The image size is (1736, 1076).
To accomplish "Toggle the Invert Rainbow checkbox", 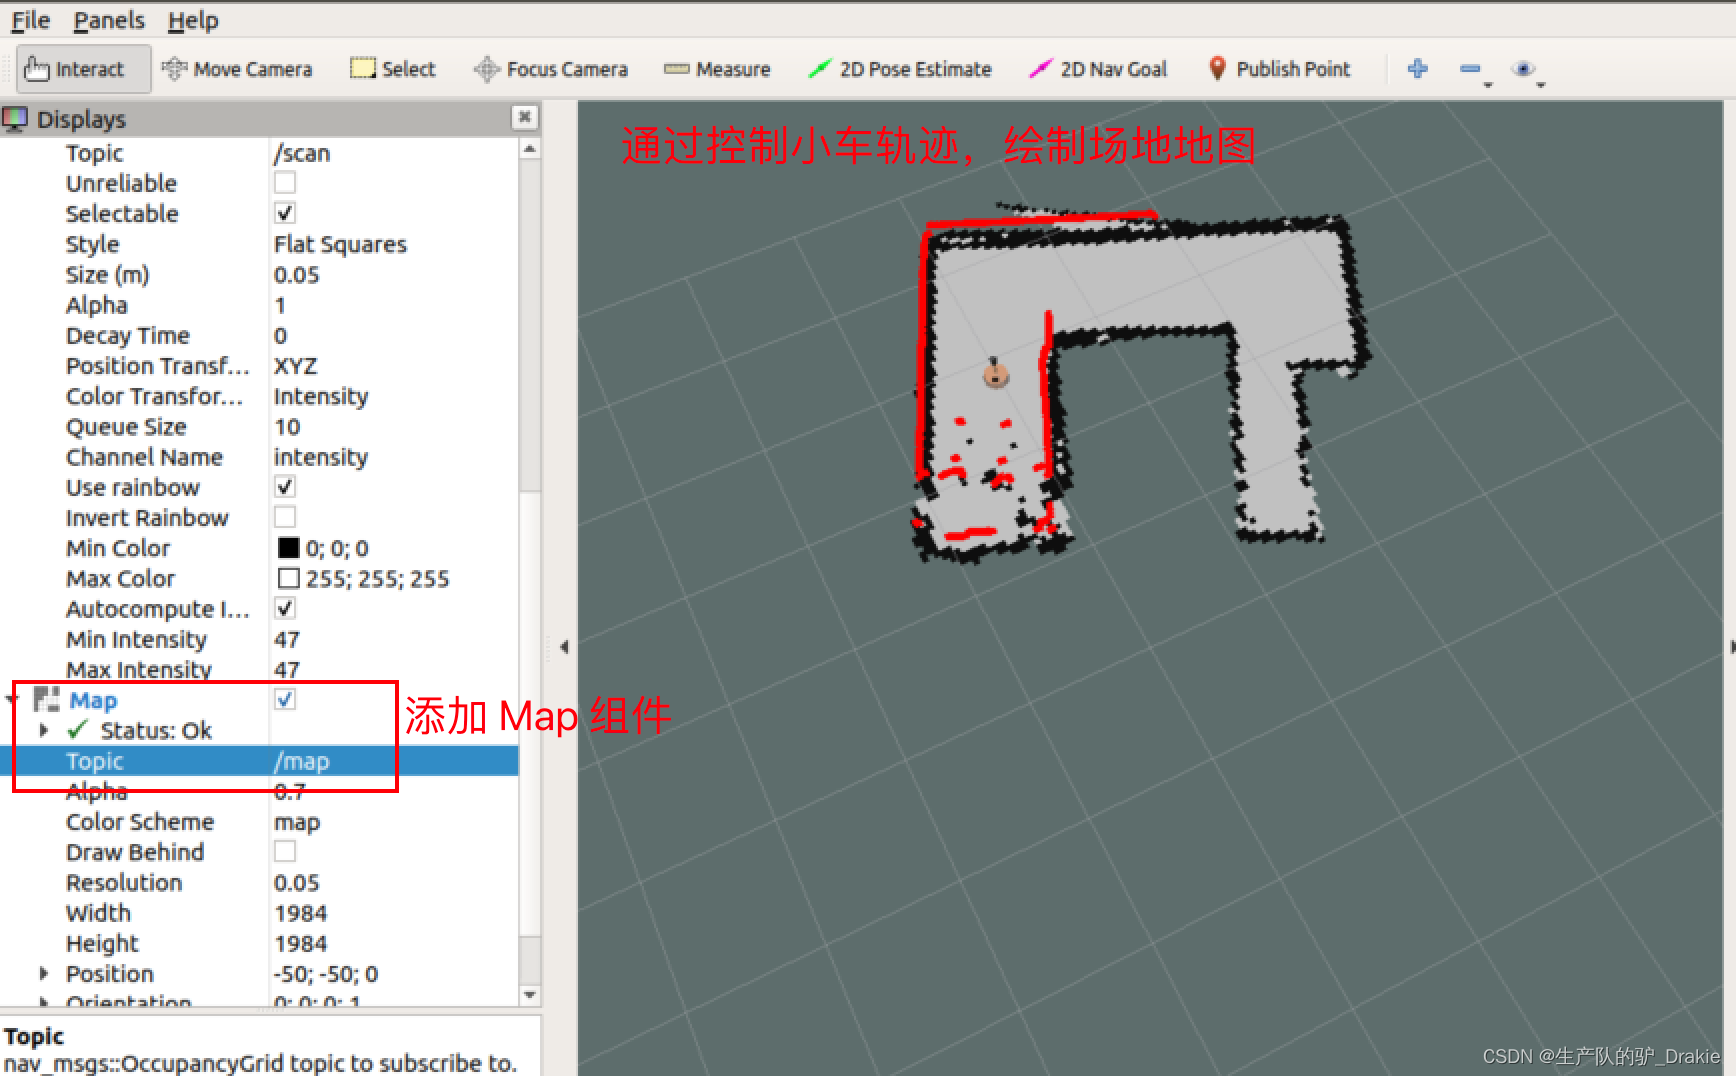I will coord(285,517).
